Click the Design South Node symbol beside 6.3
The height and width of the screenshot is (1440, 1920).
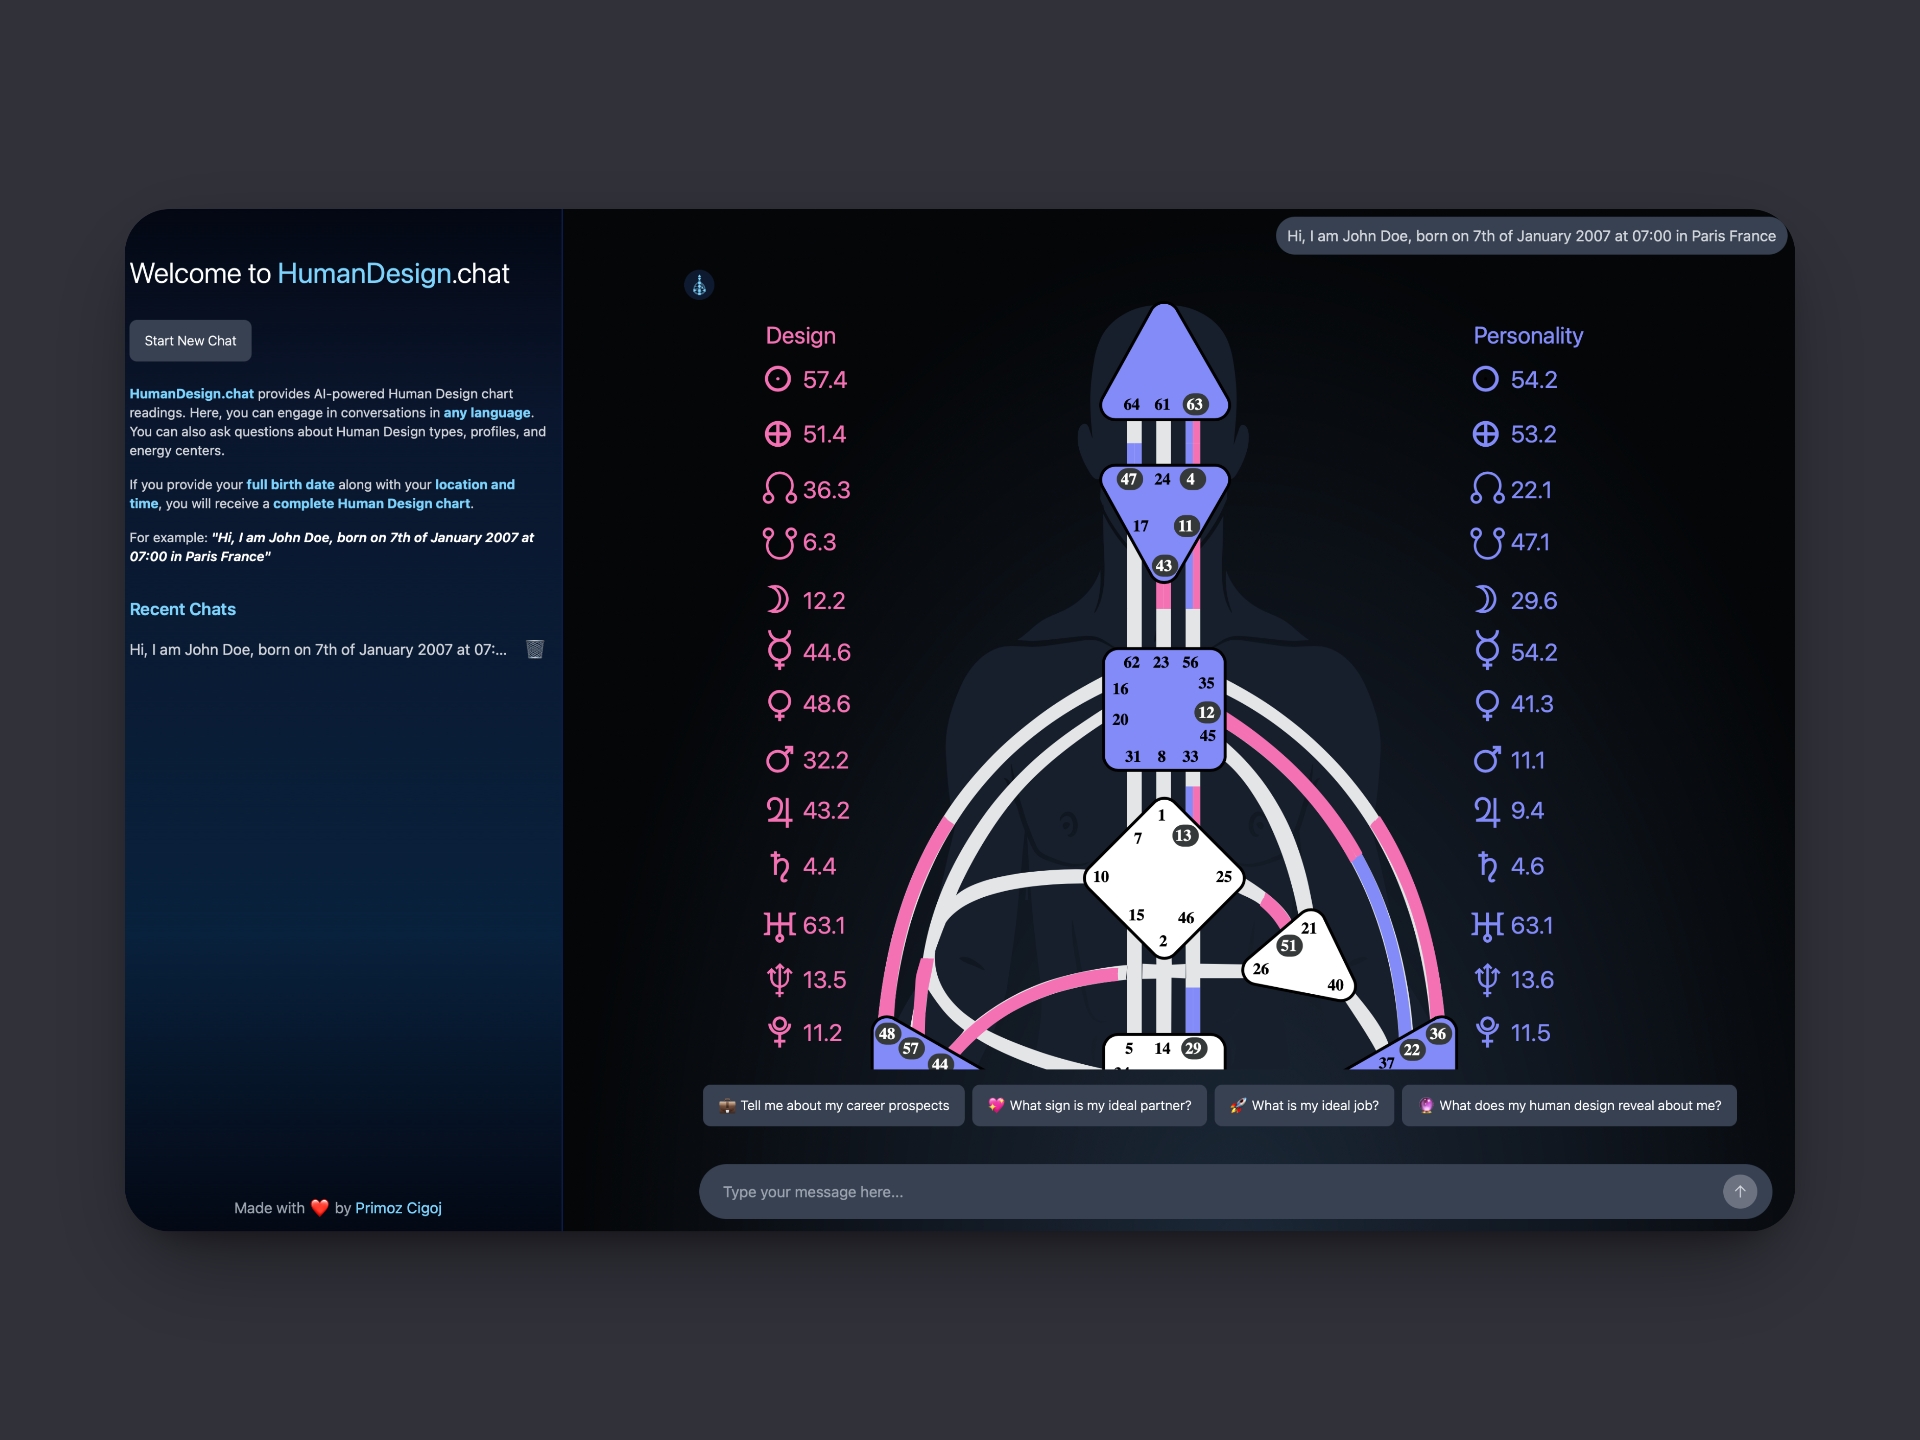pyautogui.click(x=779, y=542)
